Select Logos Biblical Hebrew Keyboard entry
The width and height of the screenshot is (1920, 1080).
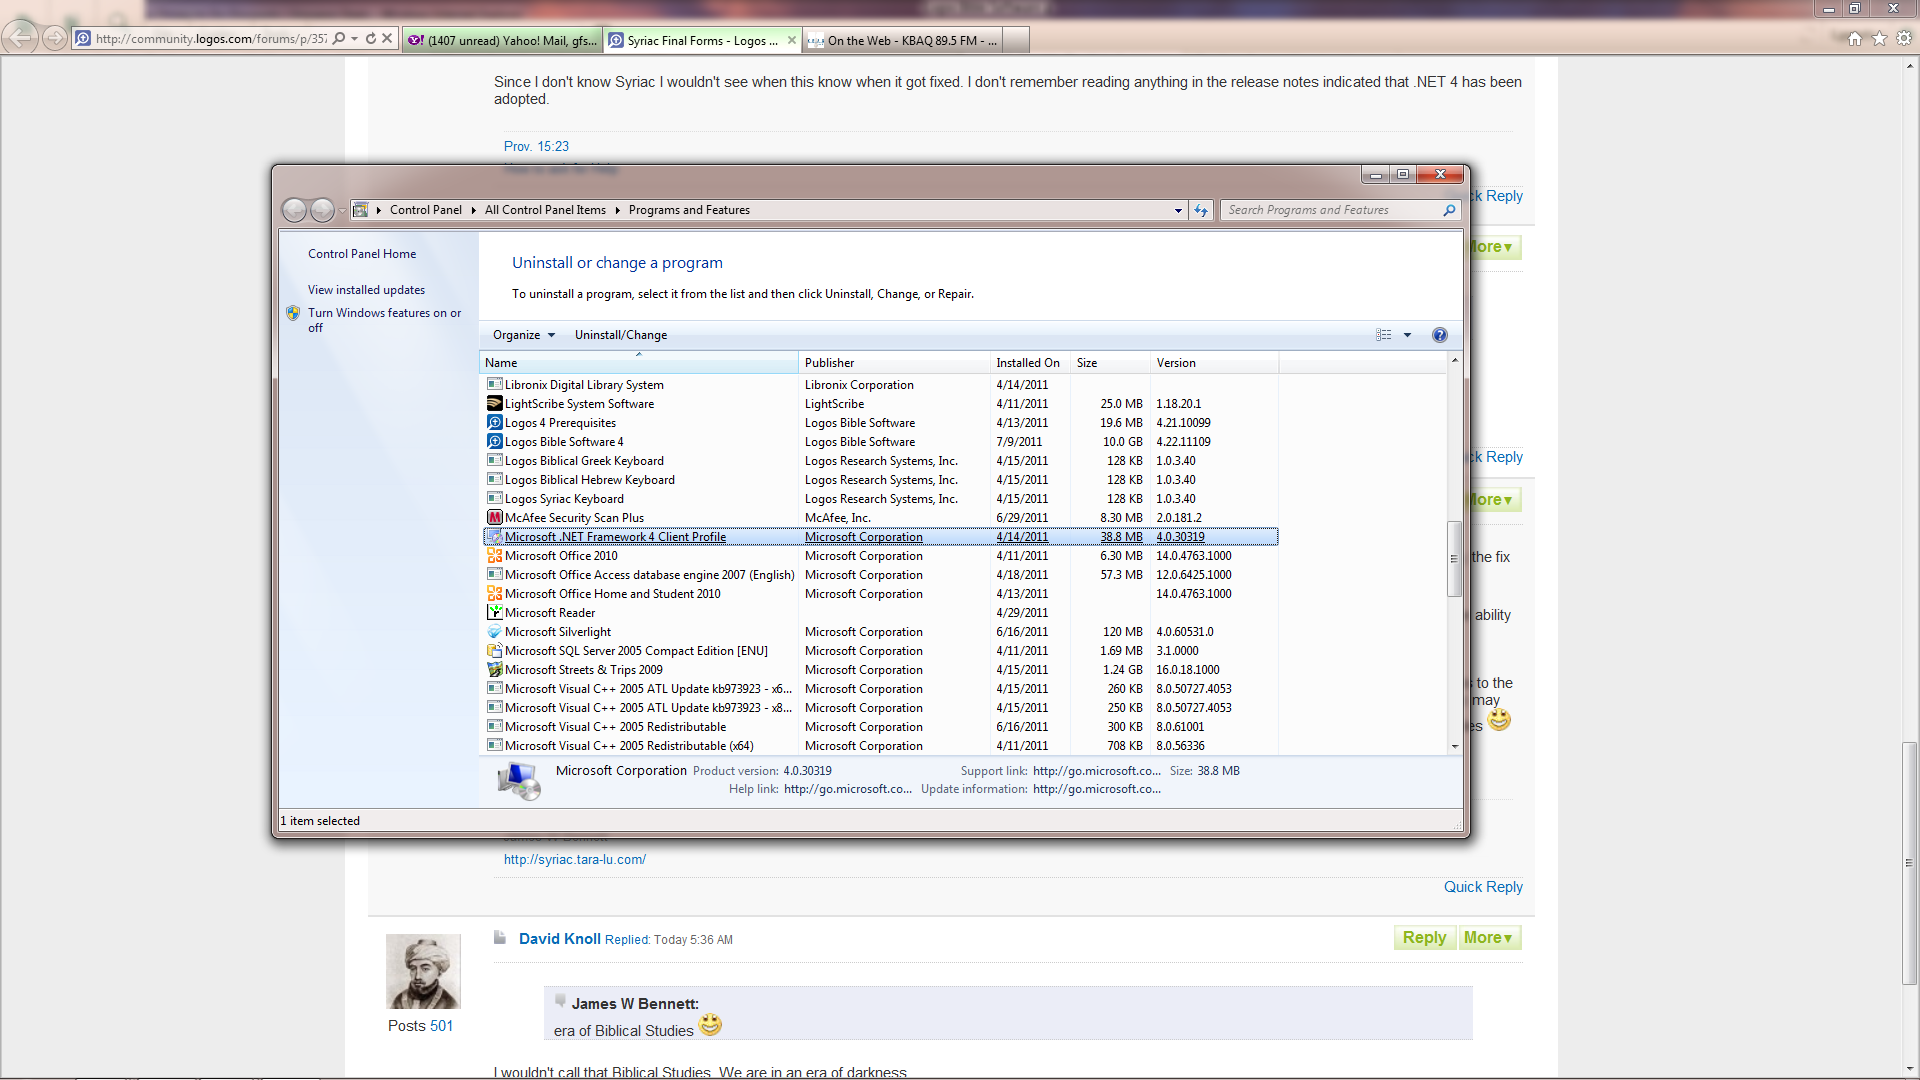(880, 479)
